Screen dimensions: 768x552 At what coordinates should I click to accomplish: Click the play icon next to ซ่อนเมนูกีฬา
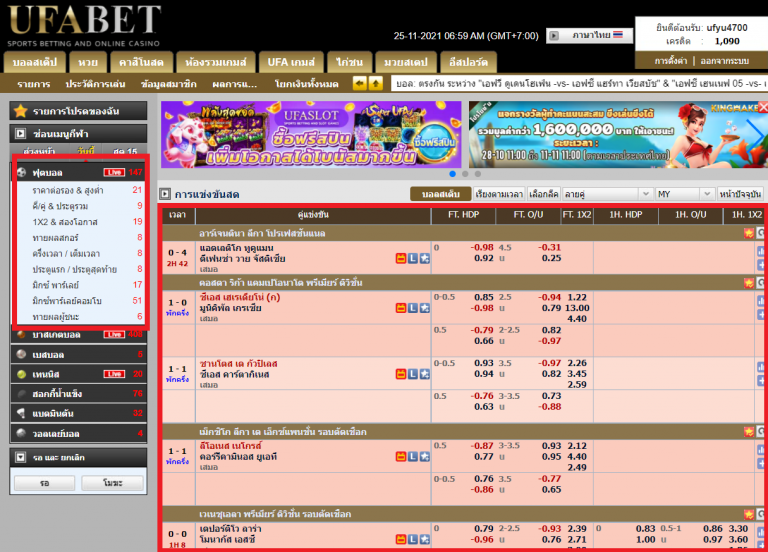click(x=20, y=133)
